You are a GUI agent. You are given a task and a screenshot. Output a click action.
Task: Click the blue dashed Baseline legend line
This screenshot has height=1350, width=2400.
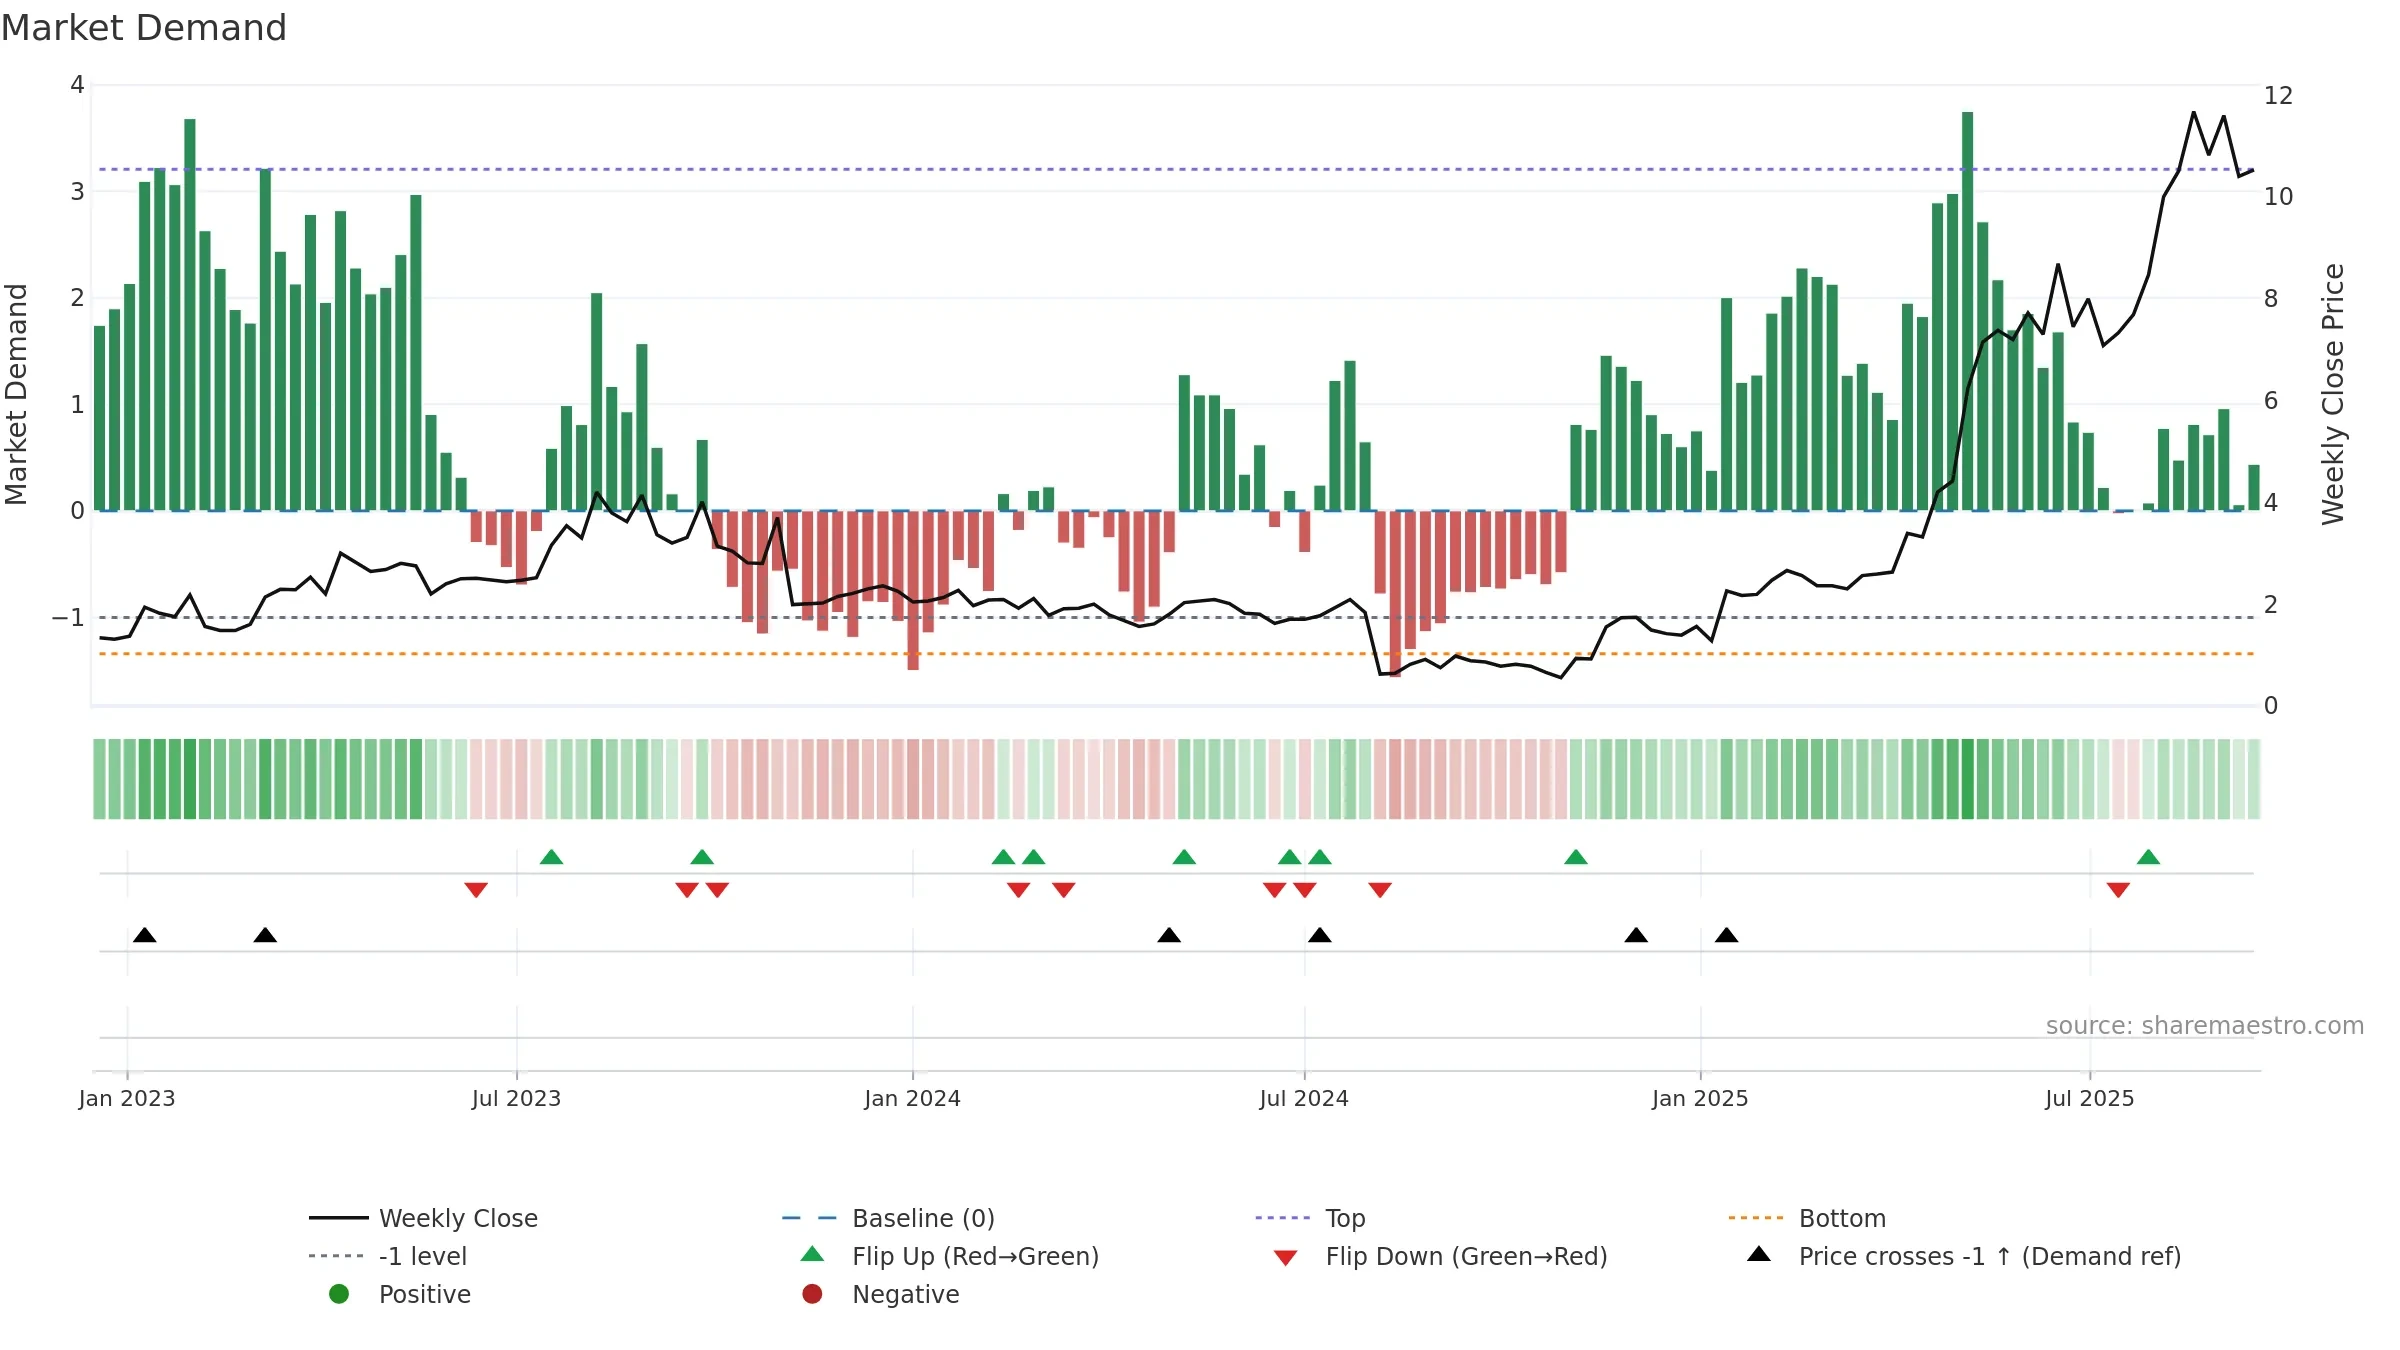point(809,1218)
